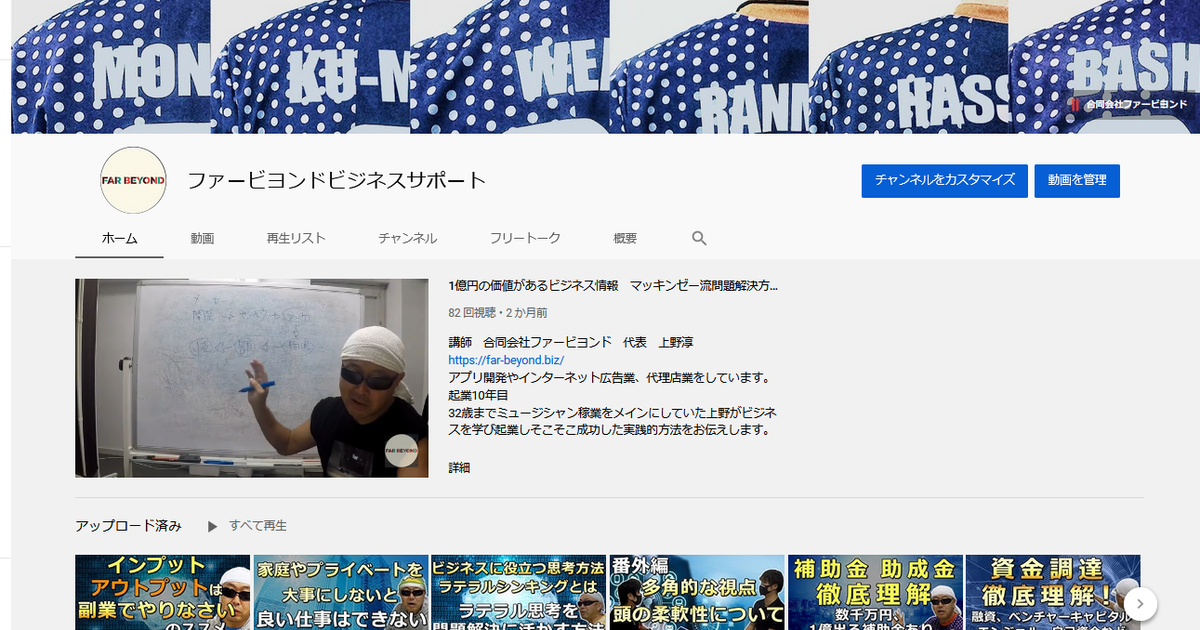1200x630 pixels.
Task: Click the アップロード済み section heading
Action: click(129, 525)
